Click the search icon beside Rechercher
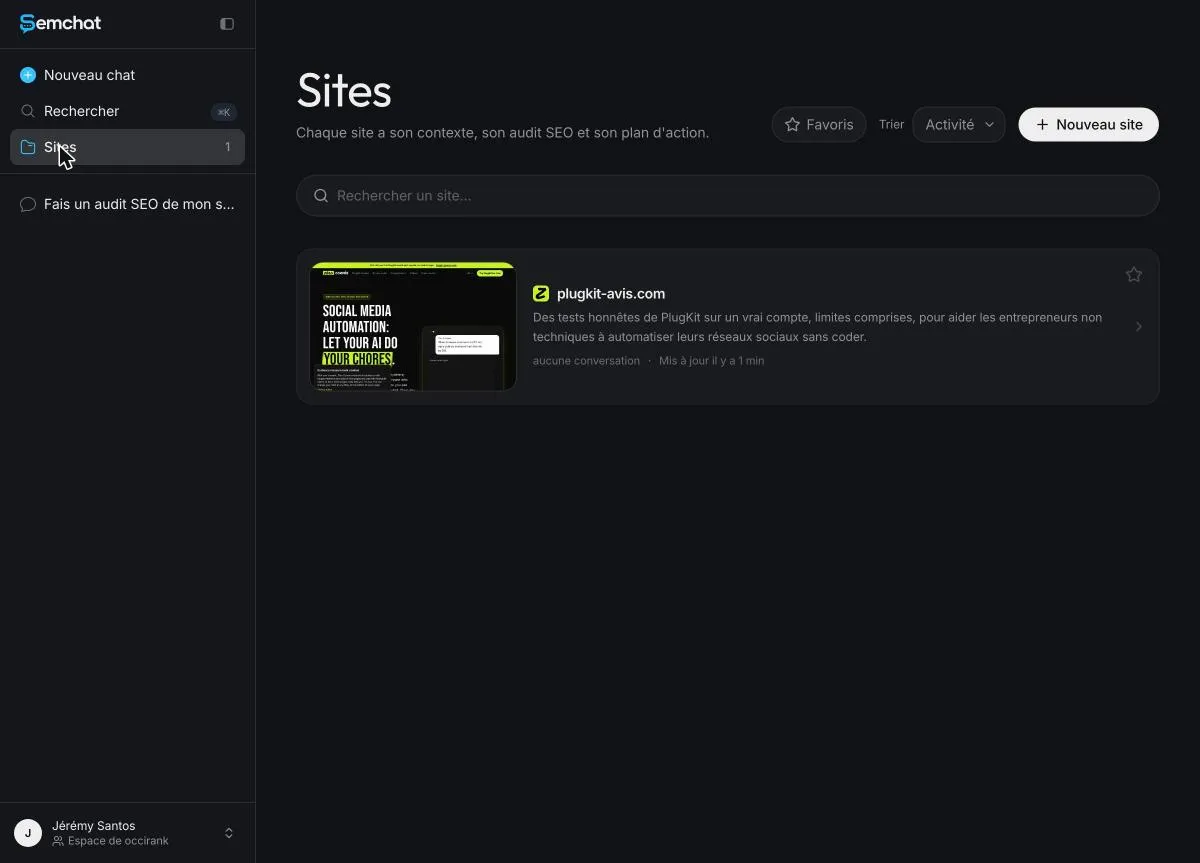 pyautogui.click(x=28, y=111)
